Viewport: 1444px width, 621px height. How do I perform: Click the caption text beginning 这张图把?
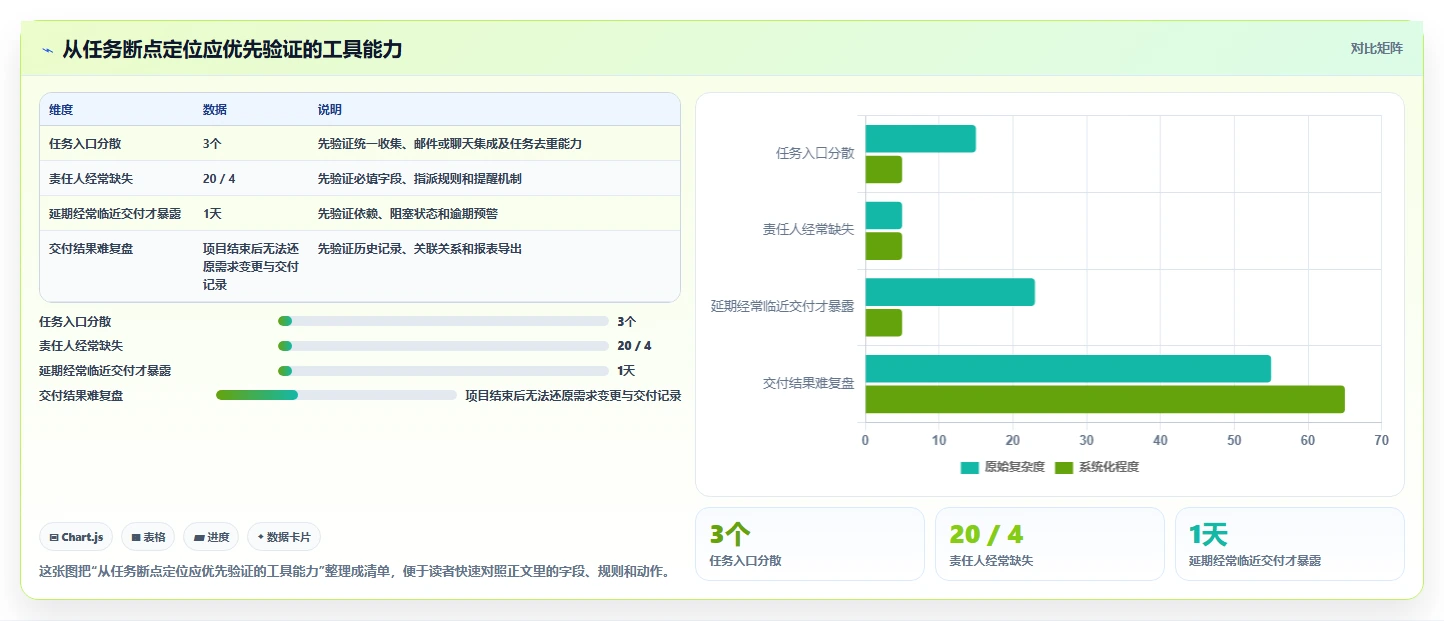pos(354,573)
